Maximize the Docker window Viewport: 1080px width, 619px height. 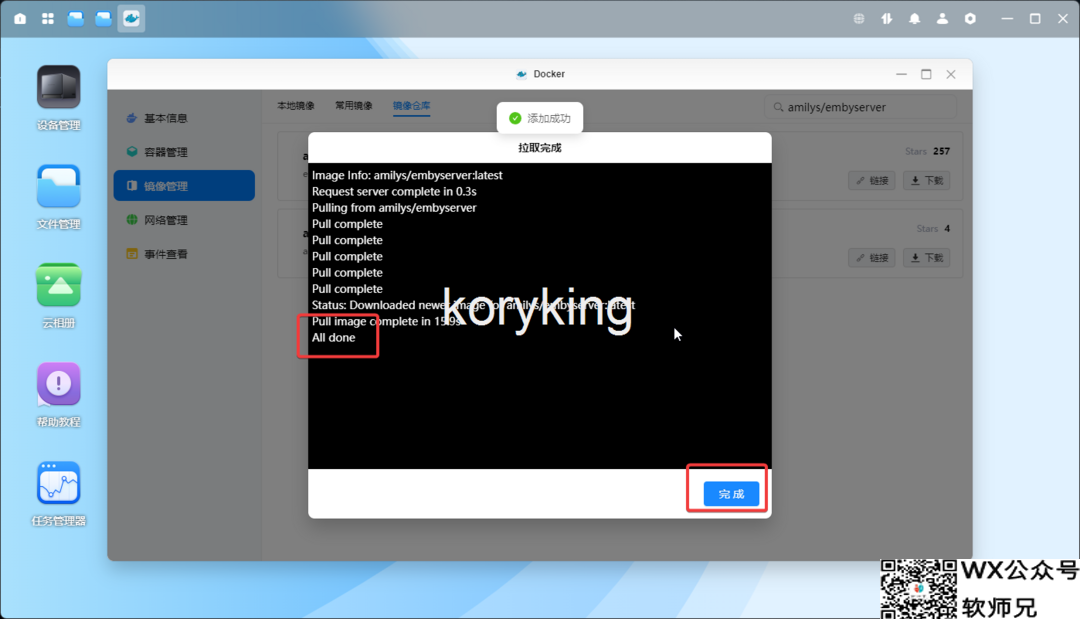[926, 74]
